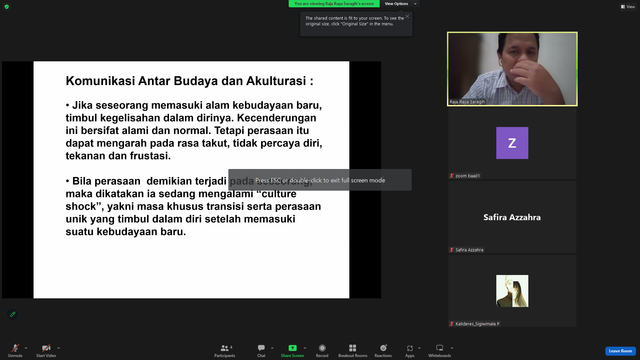This screenshot has width=640, height=360.
Task: Open the View Options dropdown
Action: [x=401, y=4]
